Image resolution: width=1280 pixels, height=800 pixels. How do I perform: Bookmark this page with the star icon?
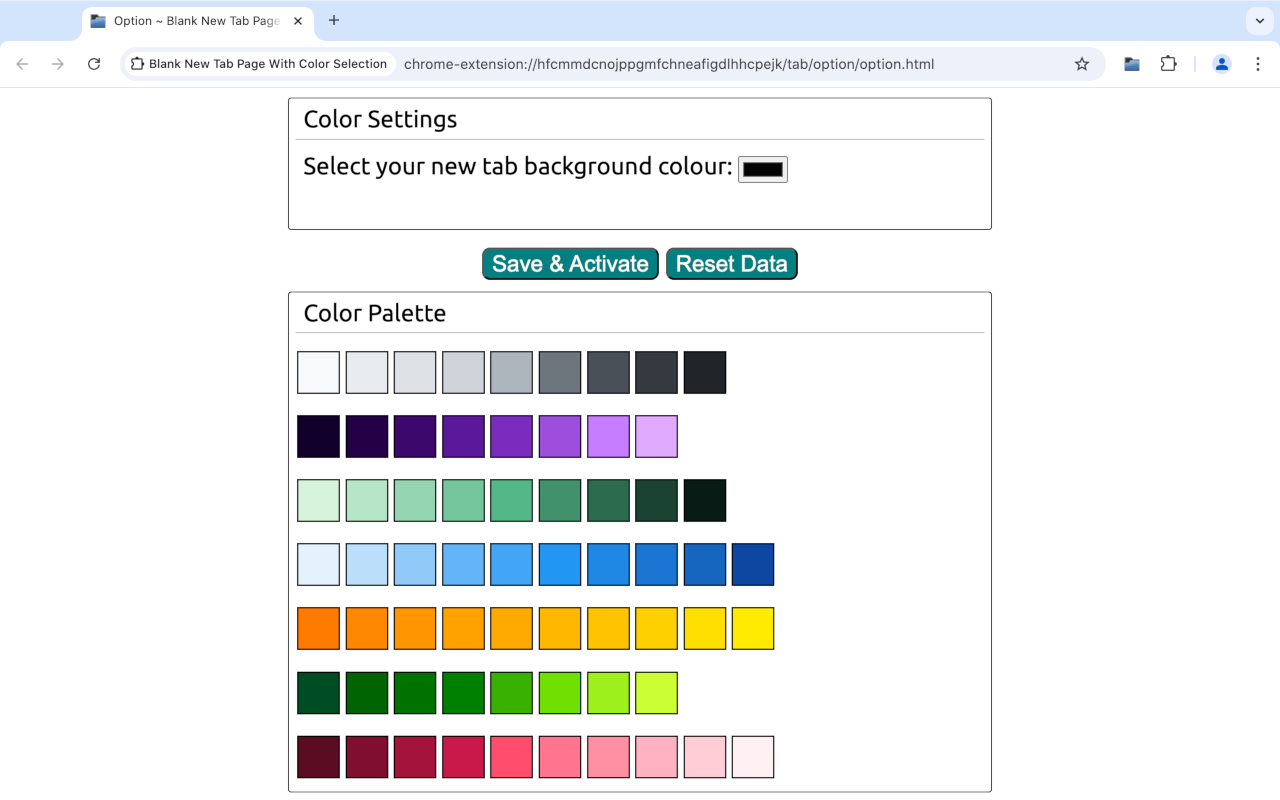tap(1082, 64)
